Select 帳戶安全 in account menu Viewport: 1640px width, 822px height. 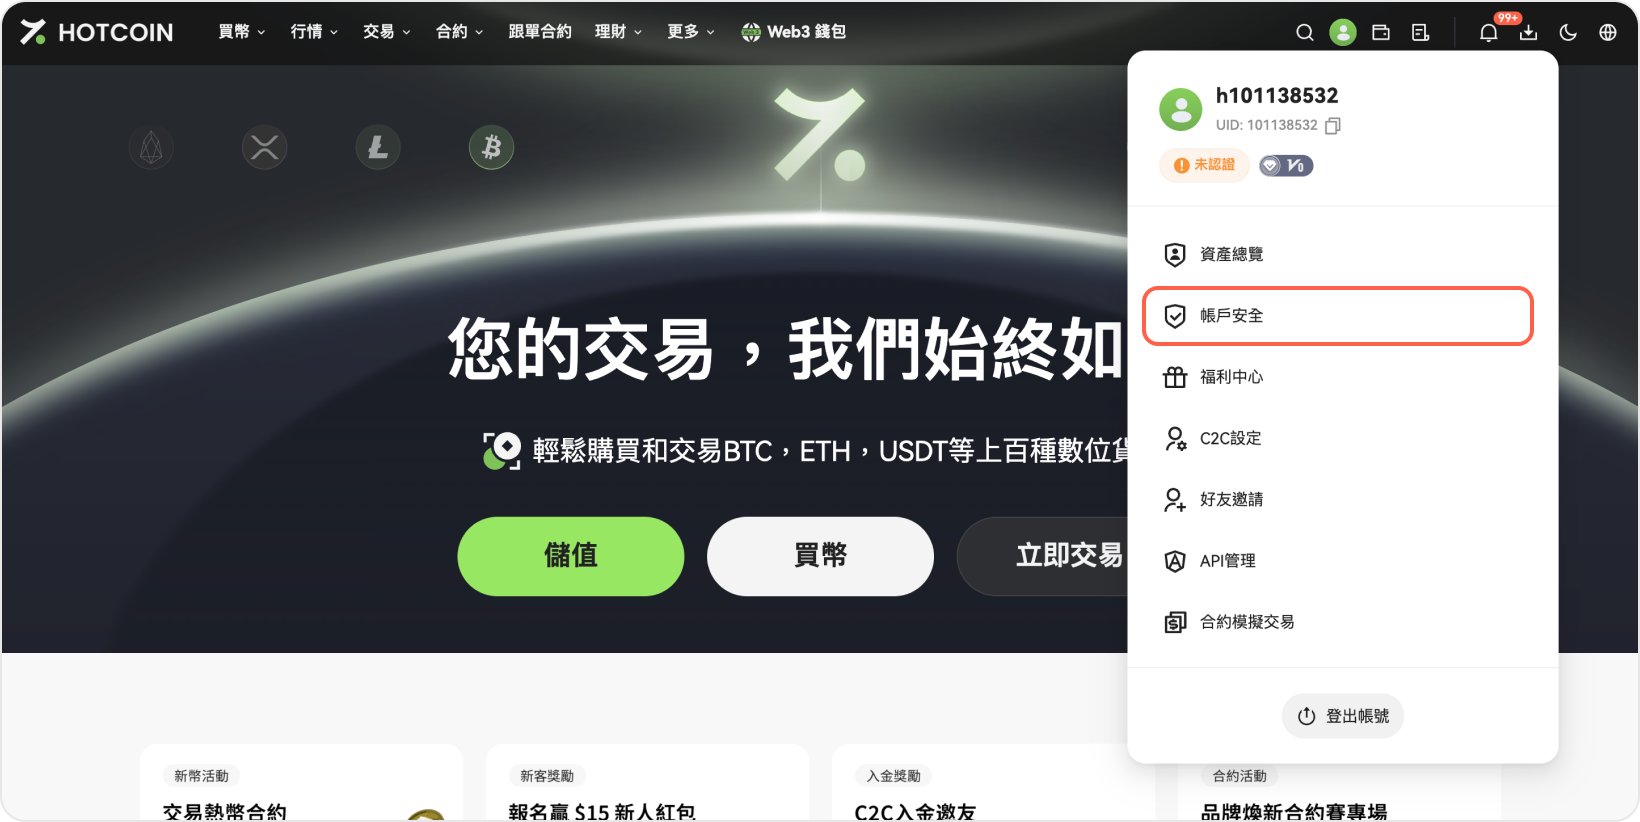1338,316
